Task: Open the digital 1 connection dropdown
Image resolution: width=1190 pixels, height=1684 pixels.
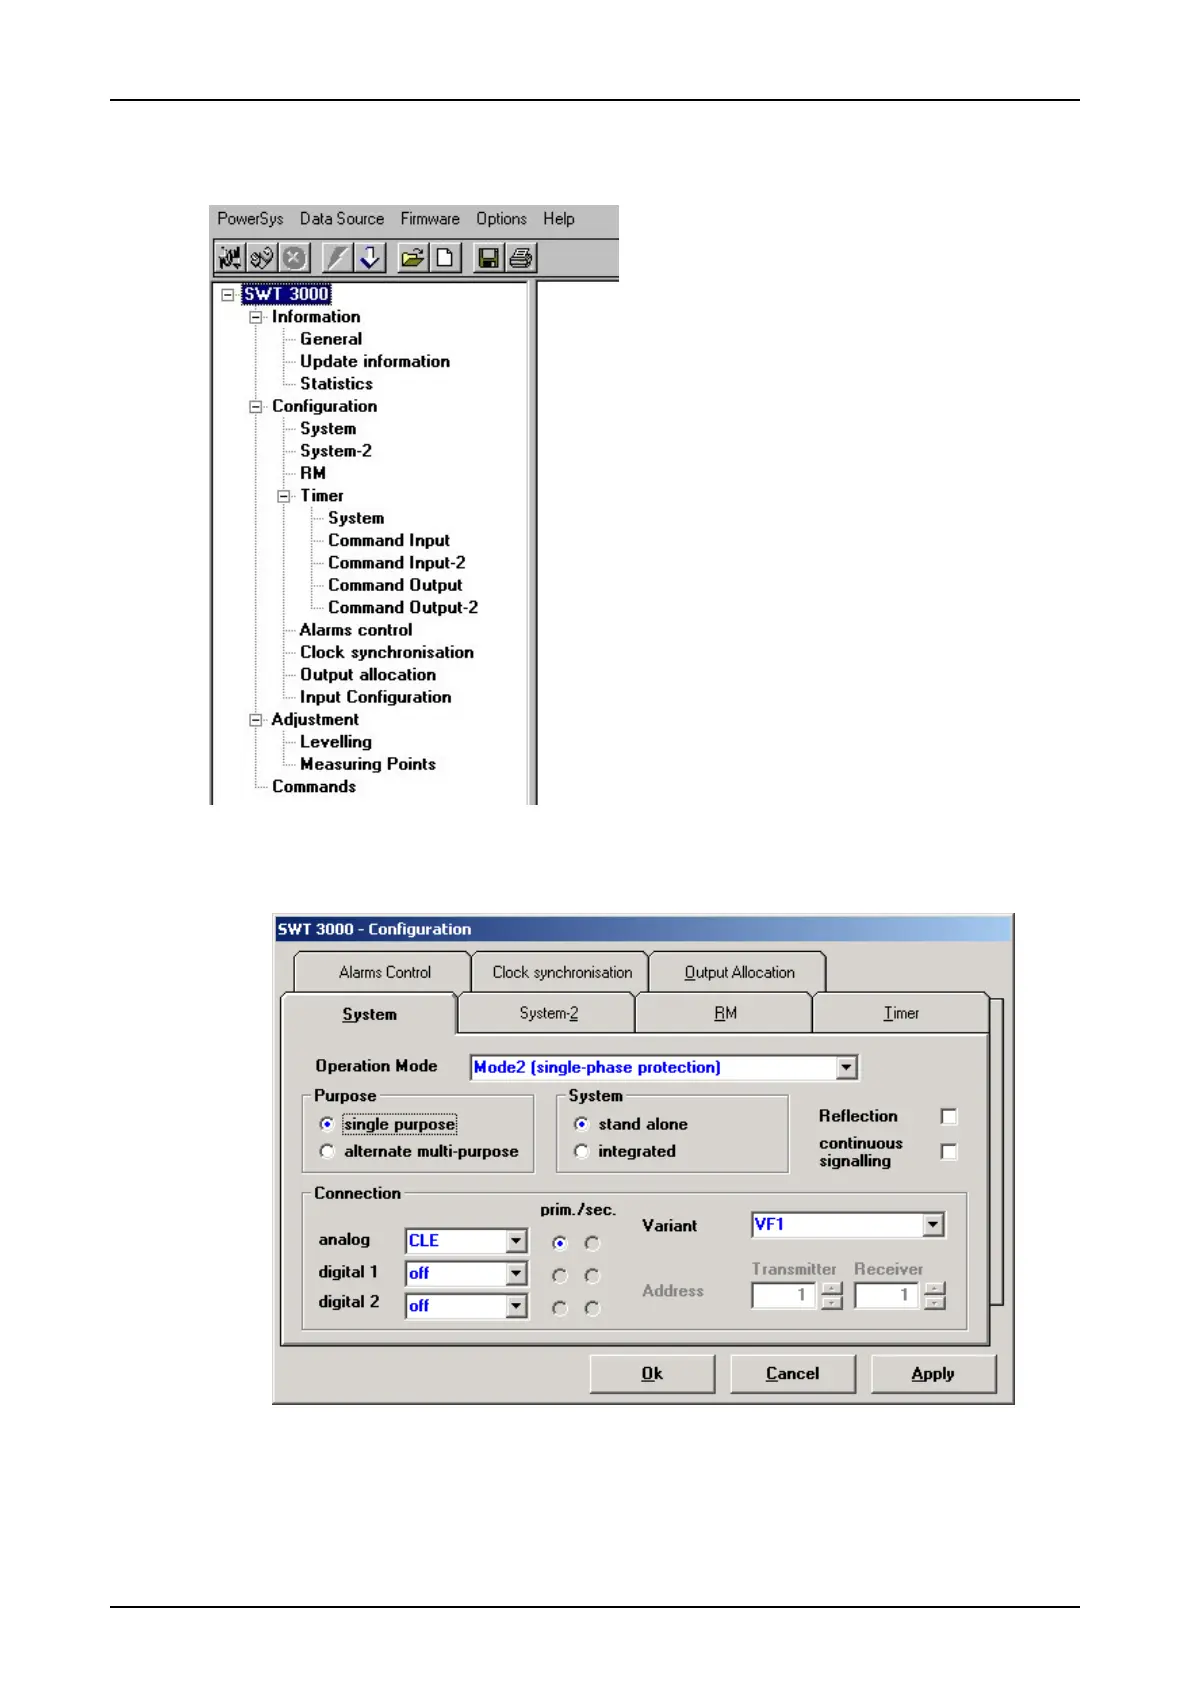Action: [516, 1274]
